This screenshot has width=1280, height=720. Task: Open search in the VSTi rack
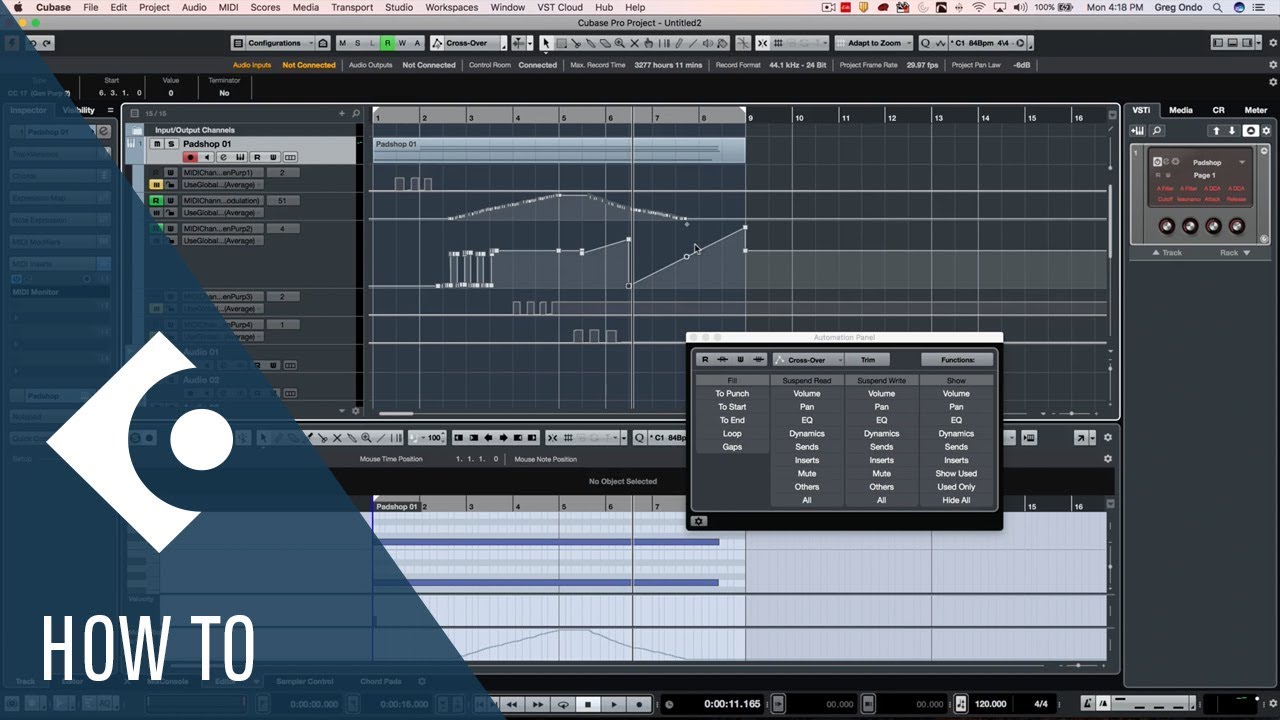pos(1157,131)
